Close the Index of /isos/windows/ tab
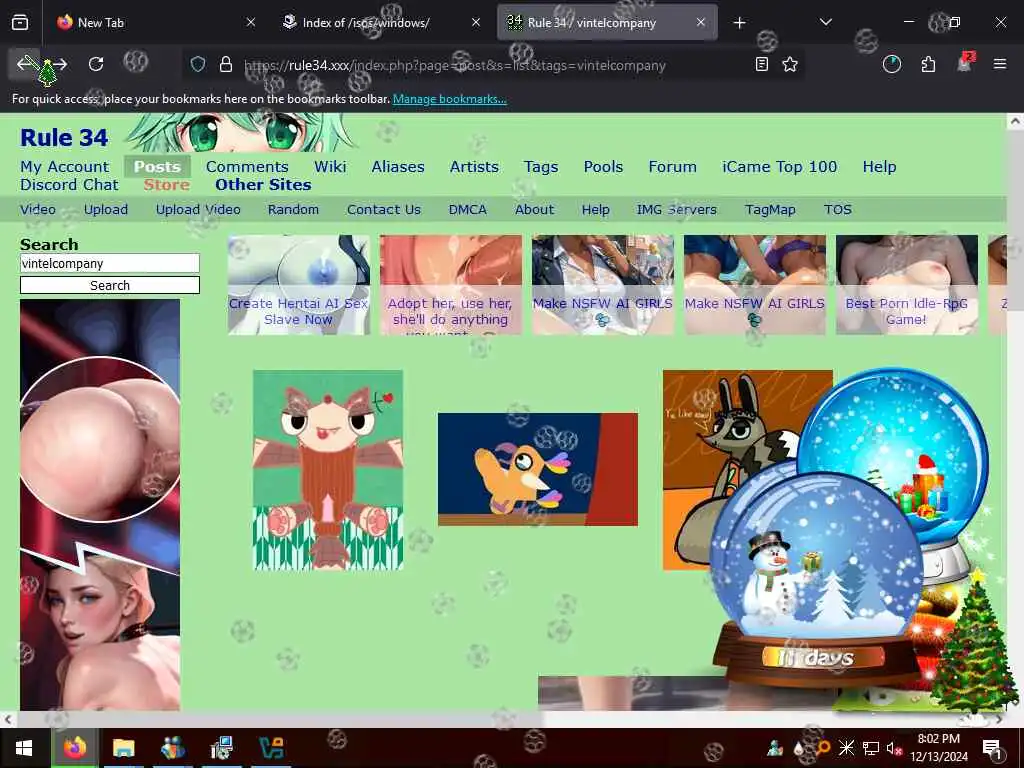 476,22
